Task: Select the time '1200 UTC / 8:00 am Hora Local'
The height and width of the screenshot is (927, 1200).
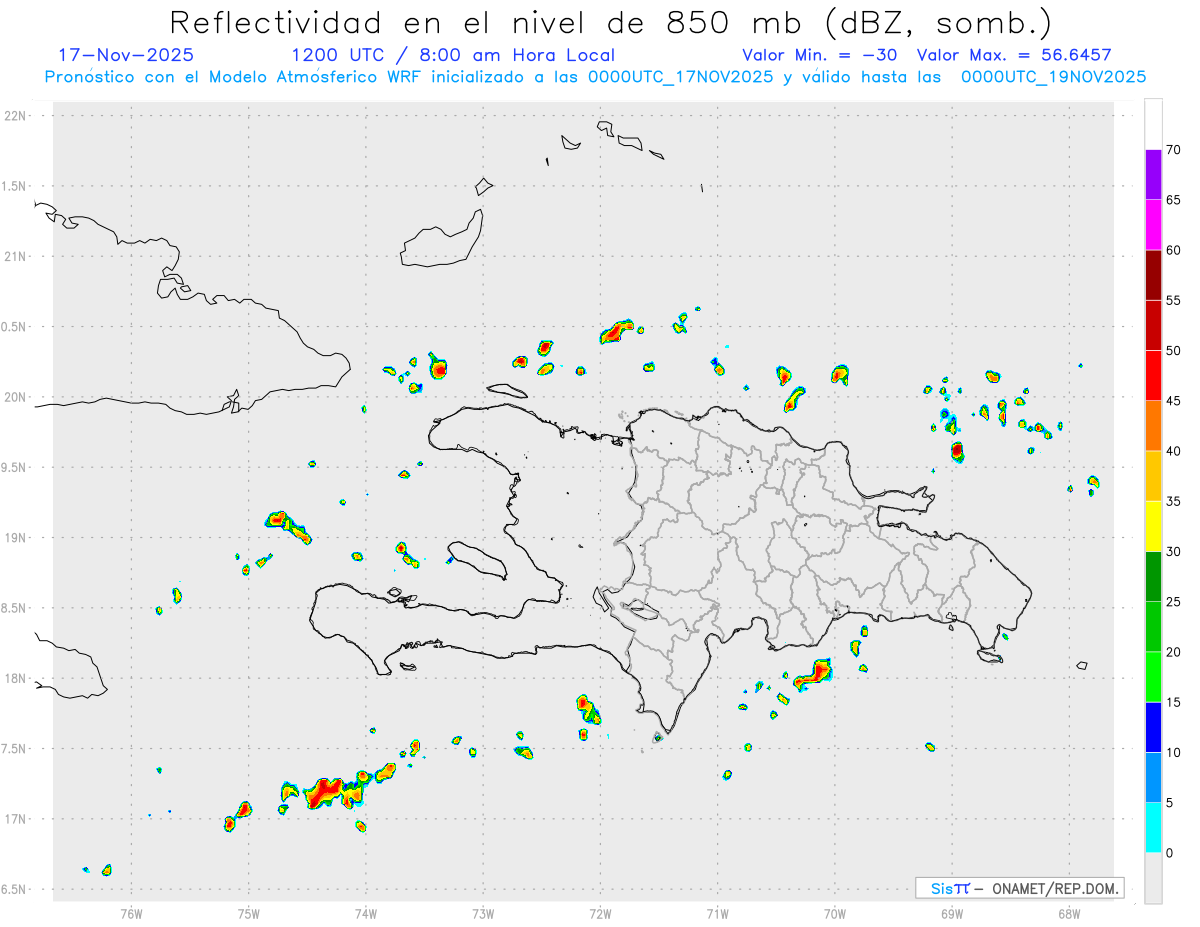Action: point(453,55)
